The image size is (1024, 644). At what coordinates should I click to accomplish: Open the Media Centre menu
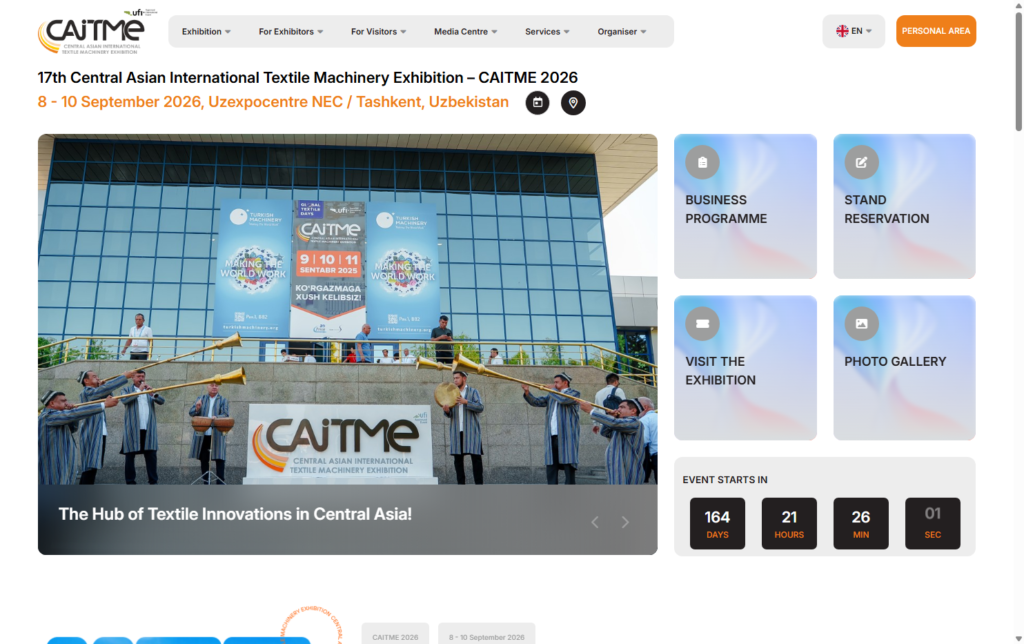tap(465, 31)
